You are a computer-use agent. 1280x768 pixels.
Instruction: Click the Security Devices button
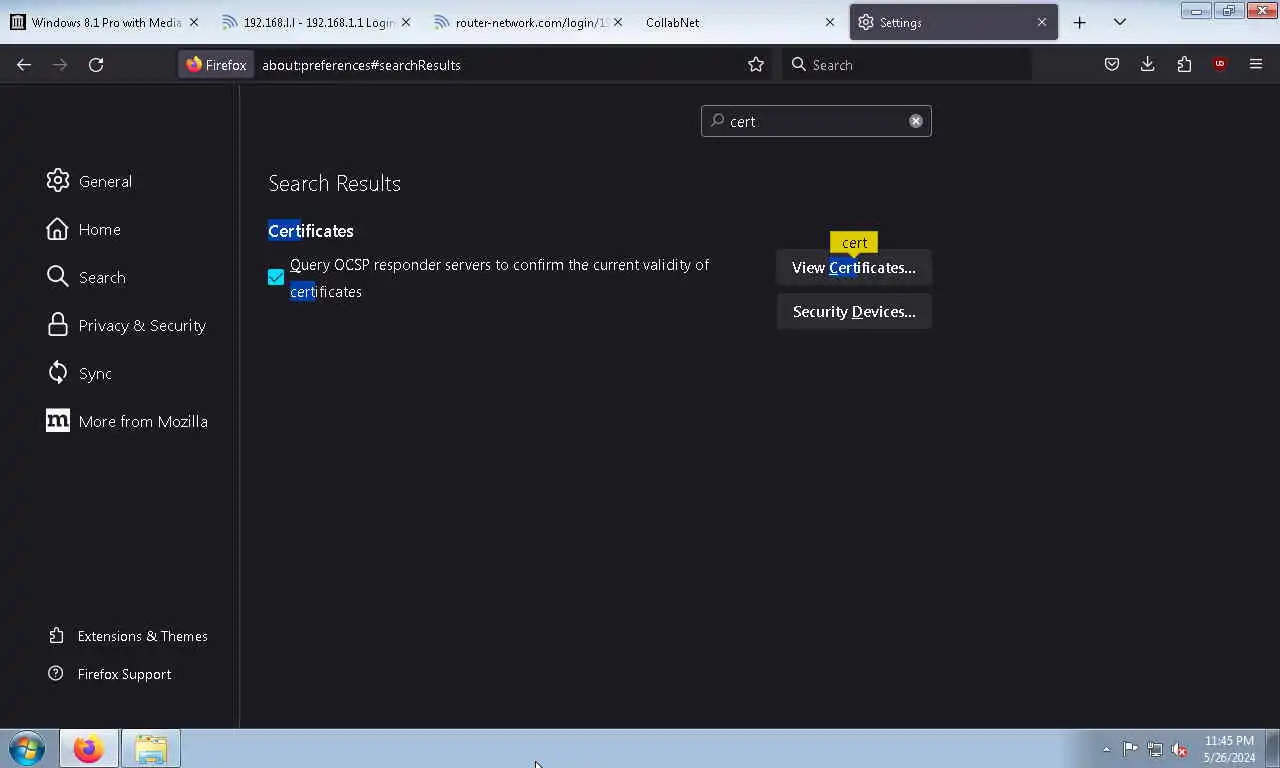[x=854, y=312]
